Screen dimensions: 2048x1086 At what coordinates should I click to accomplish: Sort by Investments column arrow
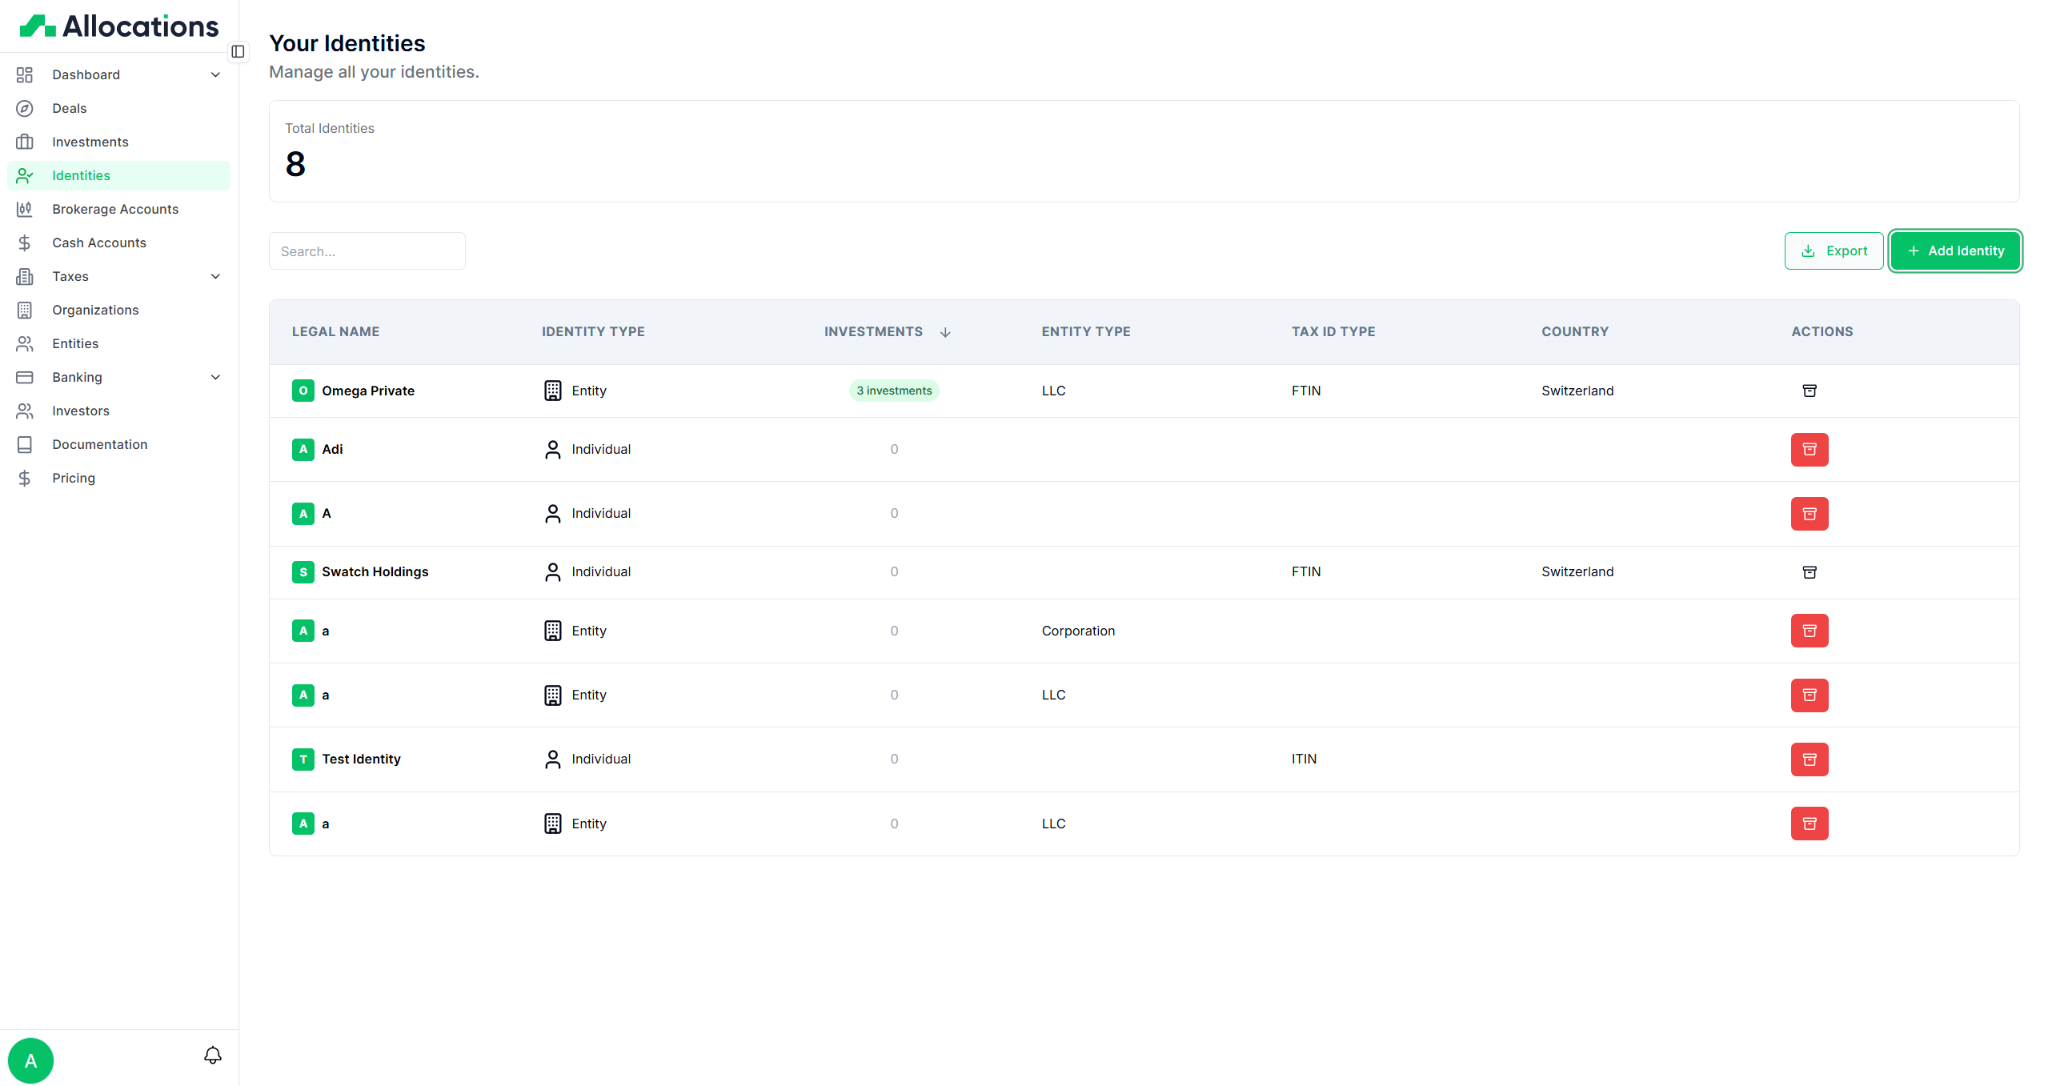[x=945, y=332]
